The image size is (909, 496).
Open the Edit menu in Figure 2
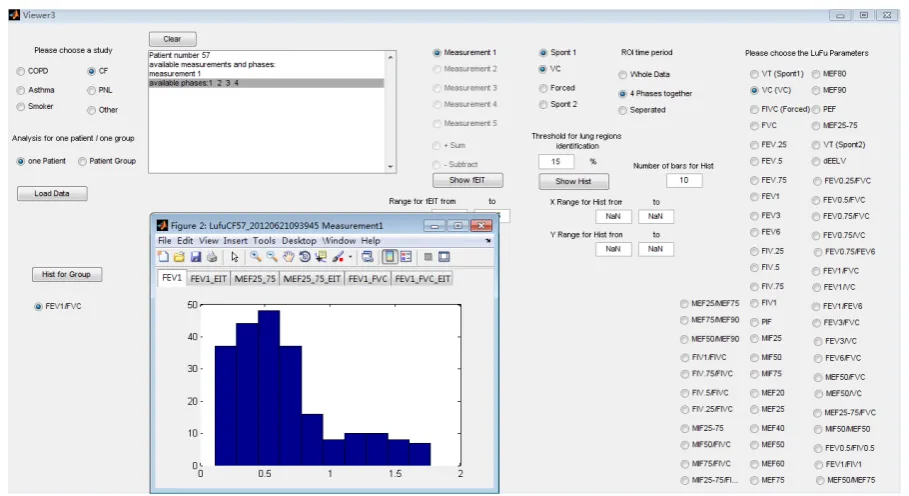point(185,240)
